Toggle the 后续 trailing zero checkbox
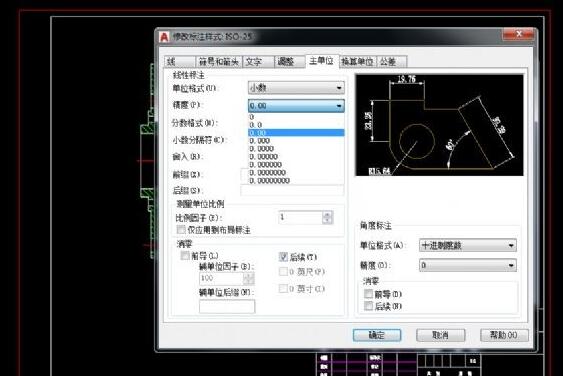 tap(283, 257)
